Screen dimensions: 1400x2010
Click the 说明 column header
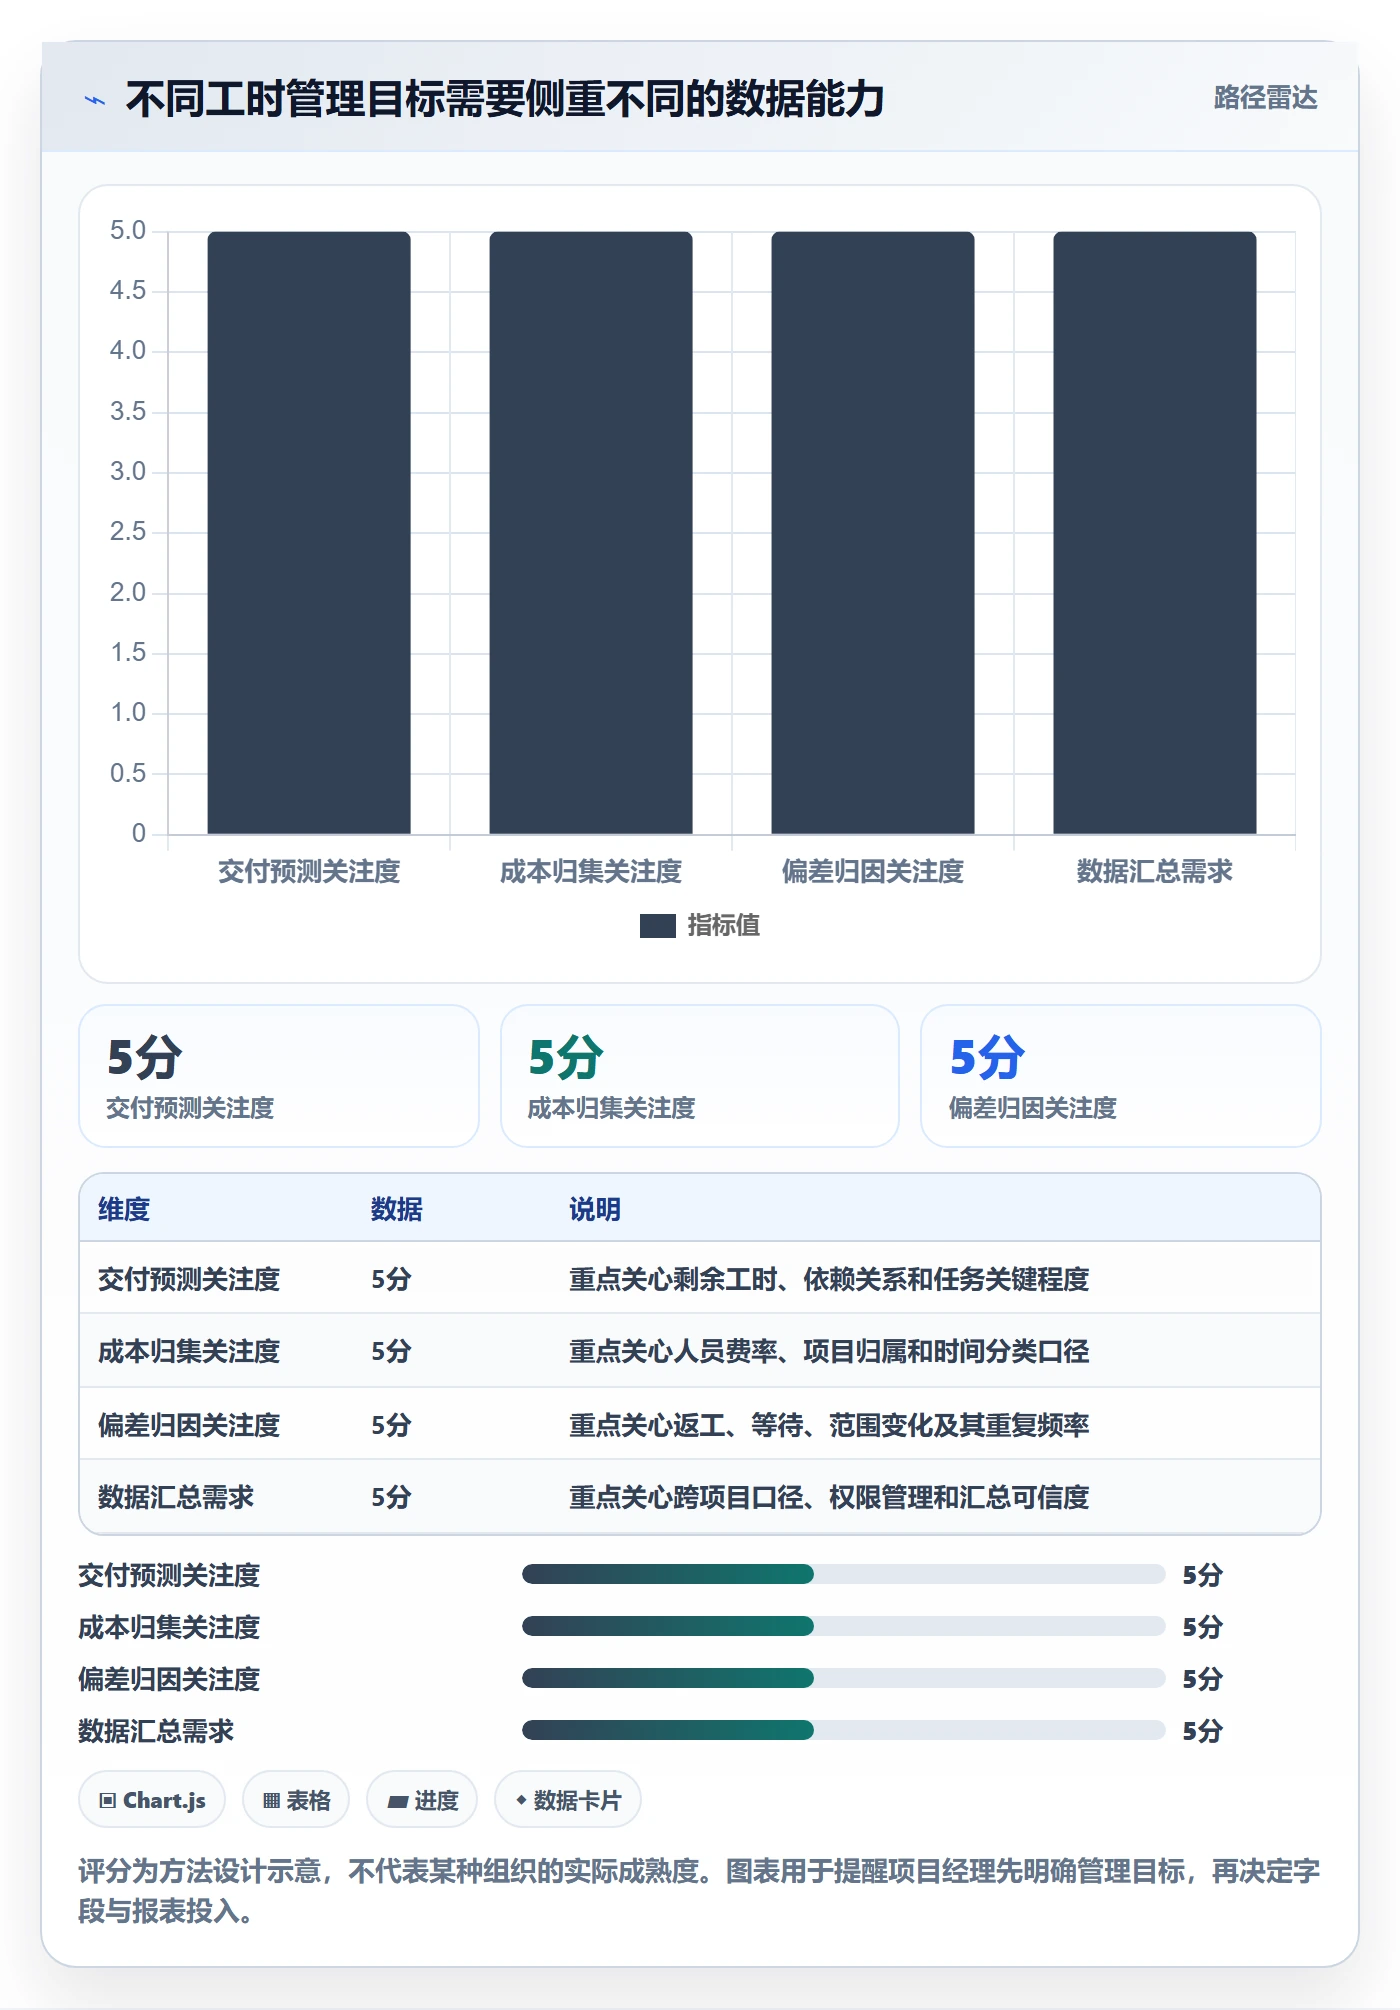click(x=595, y=1209)
